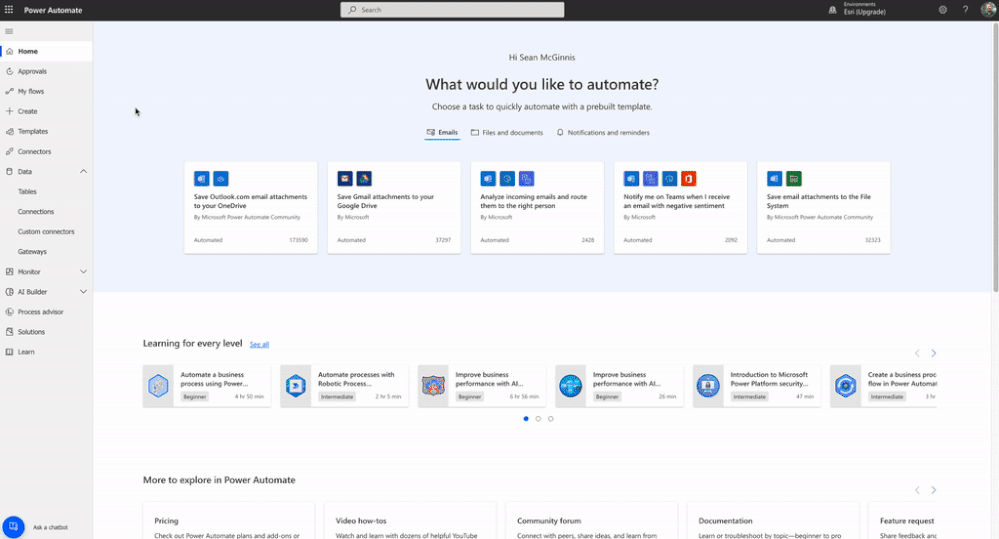
Task: Open the app launcher waffle icon
Action: tap(9, 10)
